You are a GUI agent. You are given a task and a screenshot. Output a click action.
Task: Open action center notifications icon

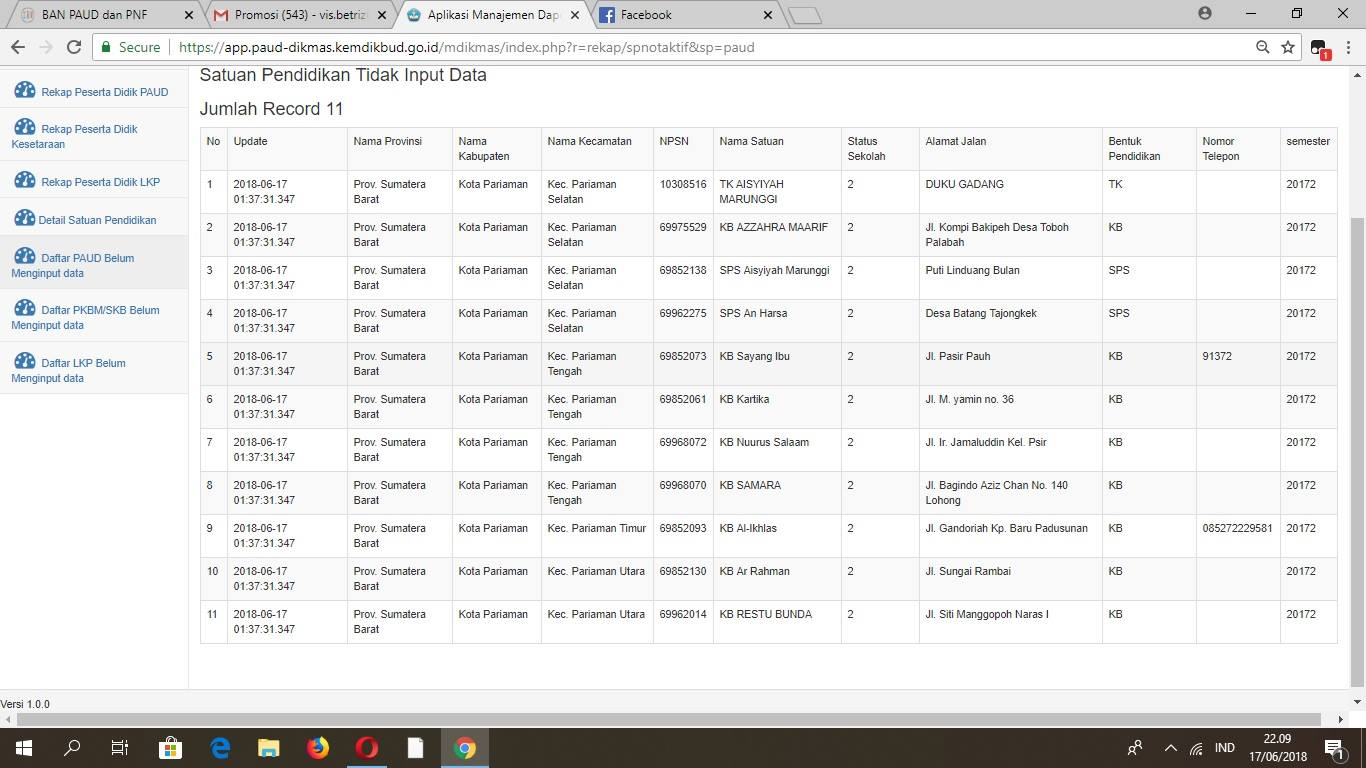[x=1334, y=748]
